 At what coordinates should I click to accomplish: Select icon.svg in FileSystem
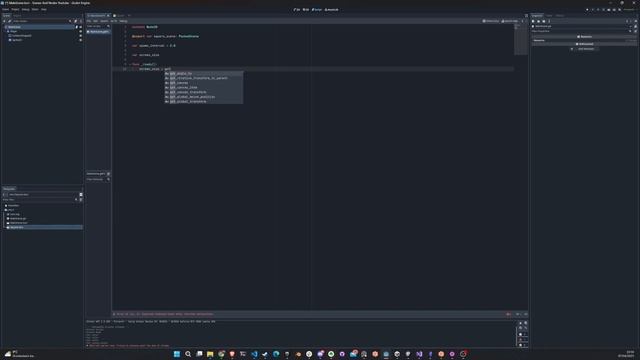[x=14, y=214]
